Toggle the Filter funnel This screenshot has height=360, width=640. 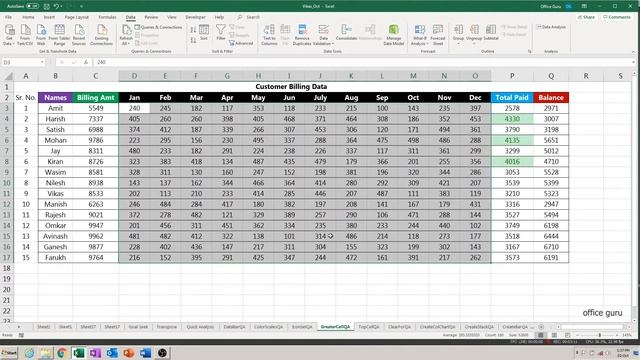(x=221, y=33)
